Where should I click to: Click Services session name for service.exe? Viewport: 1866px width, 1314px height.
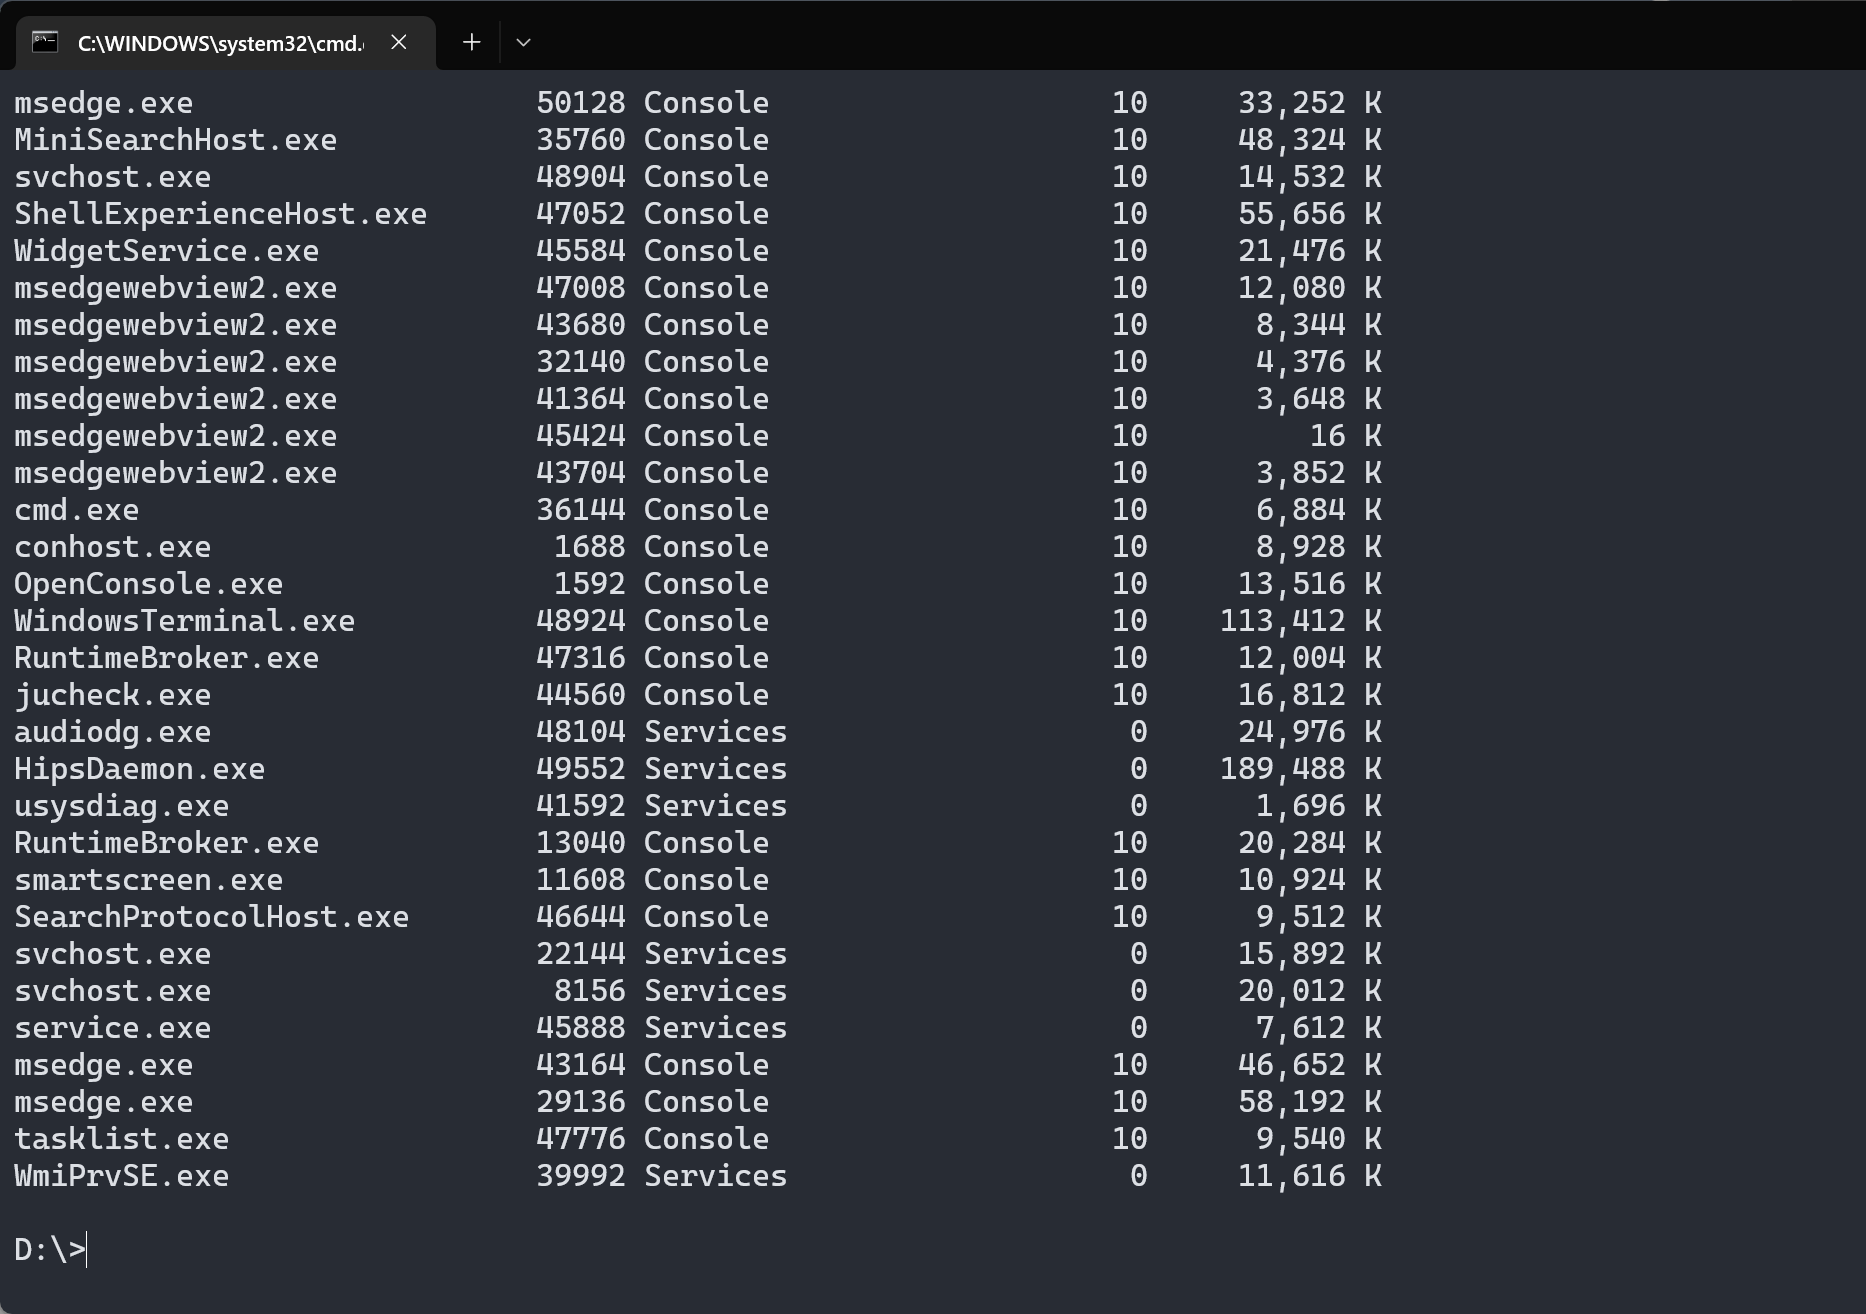point(716,1028)
